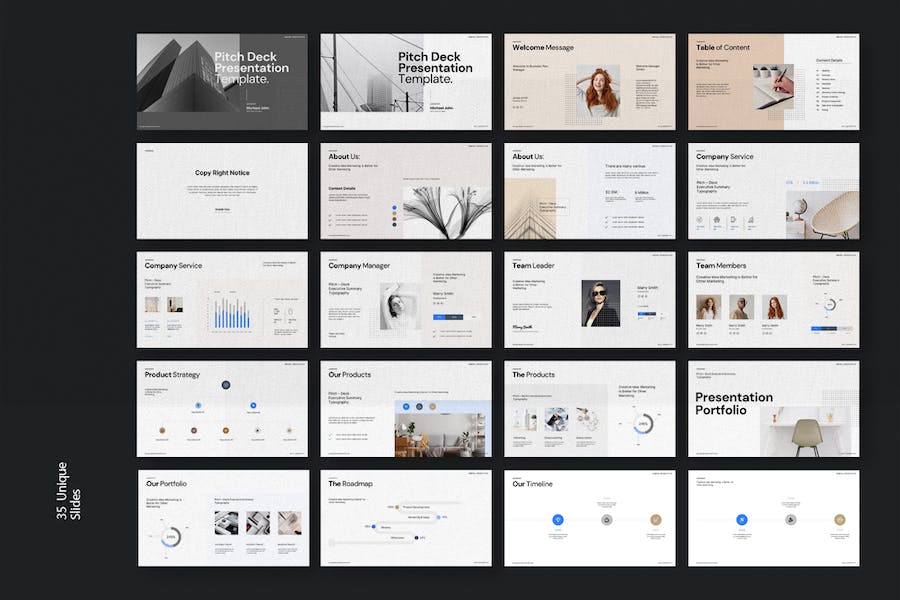Click the Team Leader portrait photo
Image resolution: width=900 pixels, height=600 pixels.
tap(601, 303)
